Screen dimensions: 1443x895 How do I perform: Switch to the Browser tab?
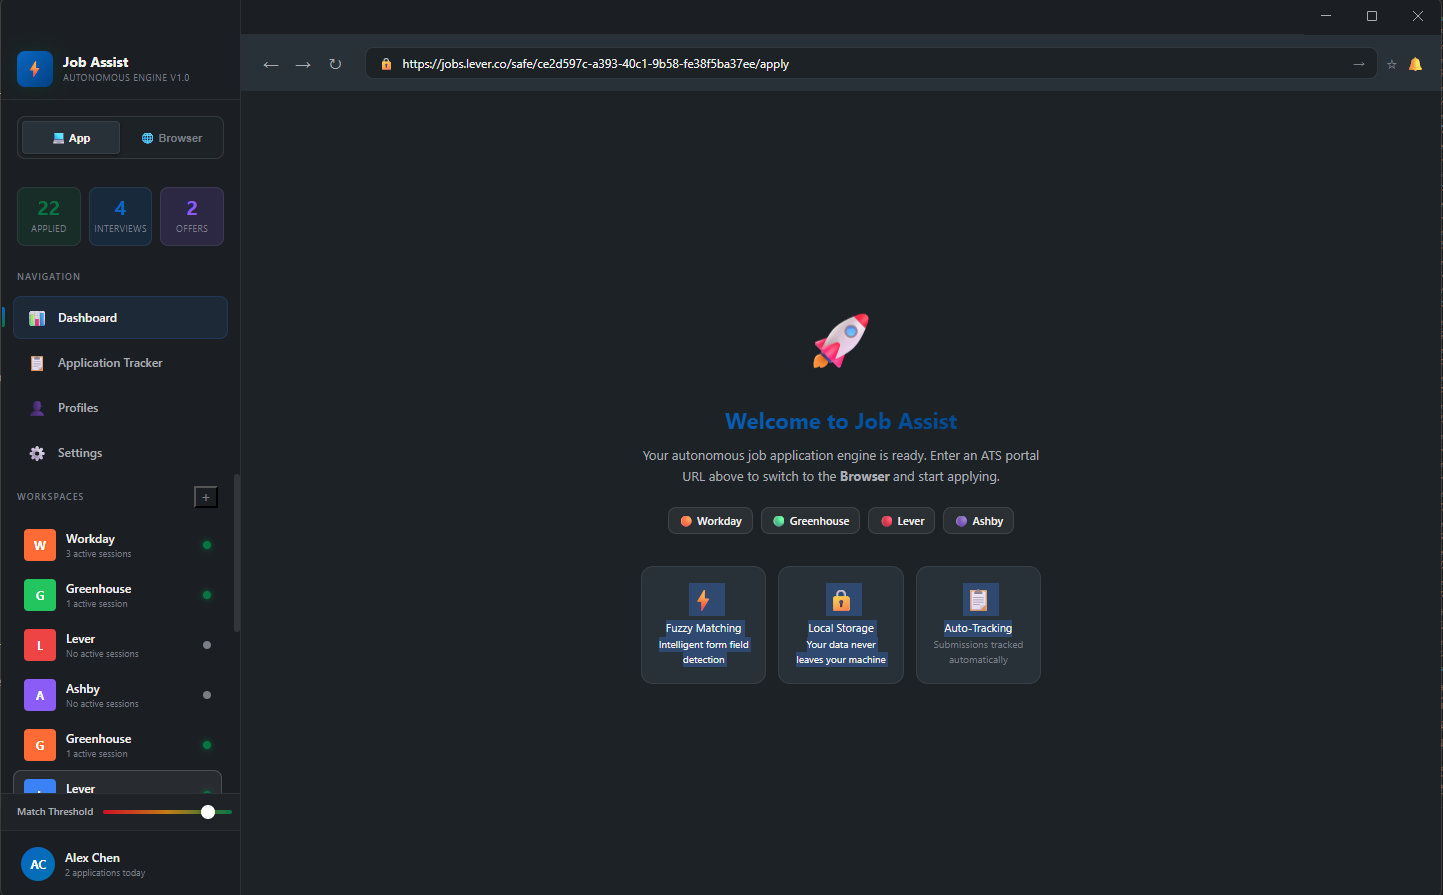(x=172, y=138)
